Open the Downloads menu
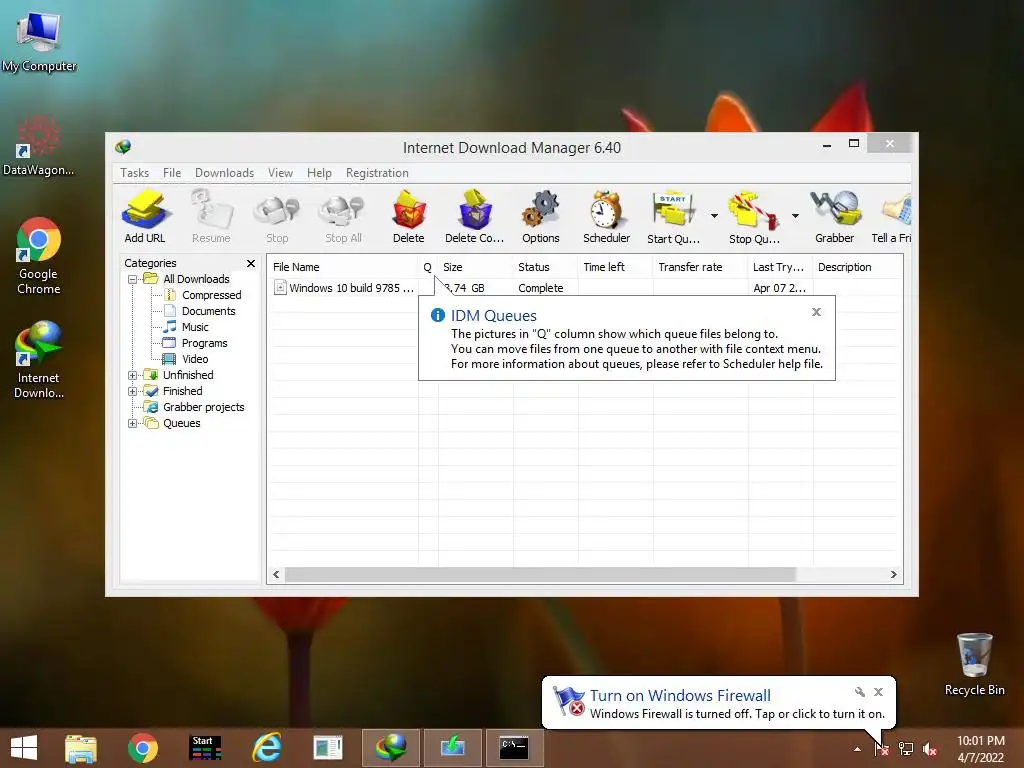Viewport: 1024px width, 768px height. coord(225,173)
